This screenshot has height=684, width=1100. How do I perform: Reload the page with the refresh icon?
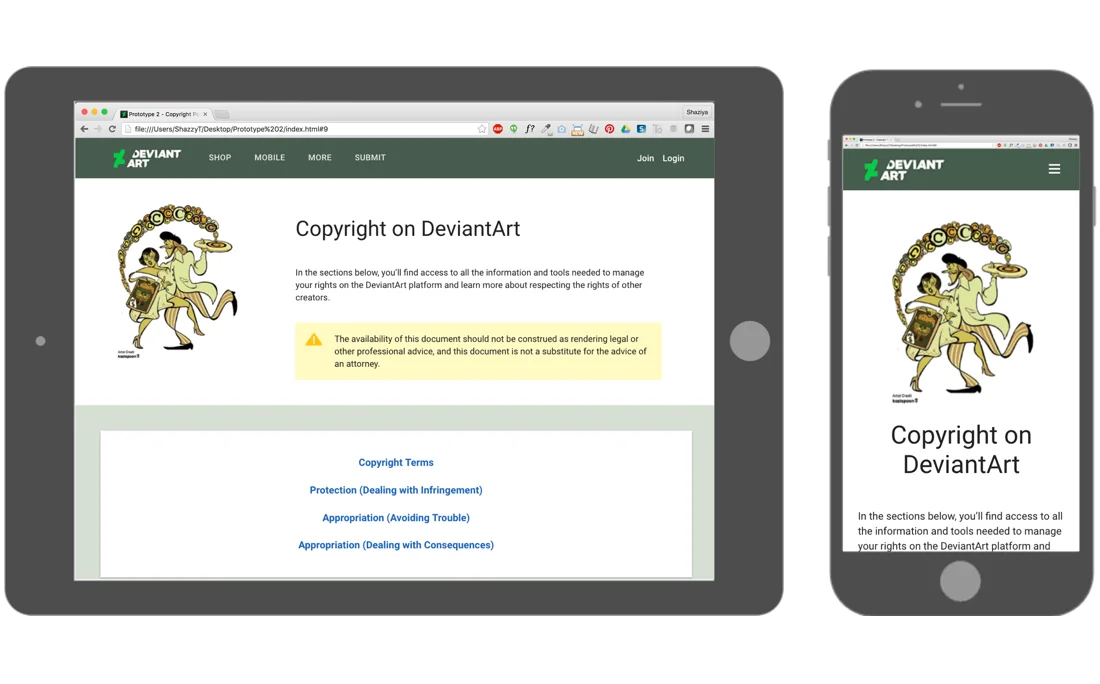click(x=112, y=129)
